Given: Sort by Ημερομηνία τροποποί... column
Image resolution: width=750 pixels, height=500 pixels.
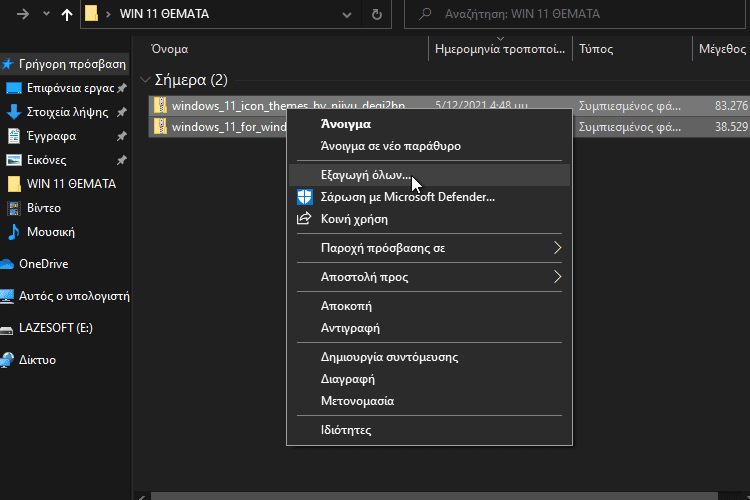Looking at the screenshot, I should (x=500, y=49).
